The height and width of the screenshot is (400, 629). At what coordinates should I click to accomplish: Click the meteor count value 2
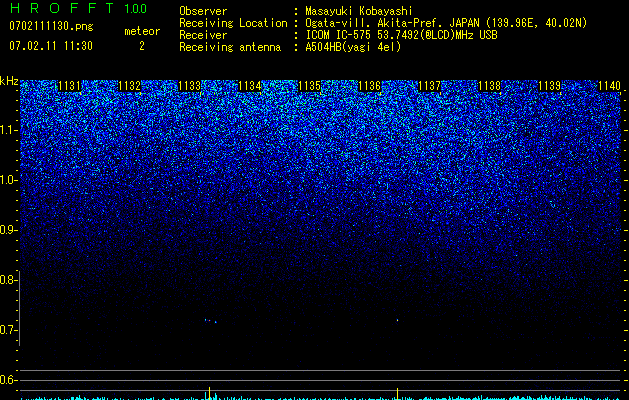point(142,46)
